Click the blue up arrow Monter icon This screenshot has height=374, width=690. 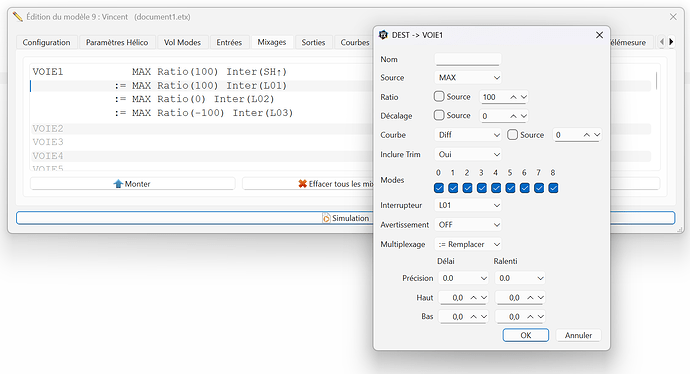118,184
